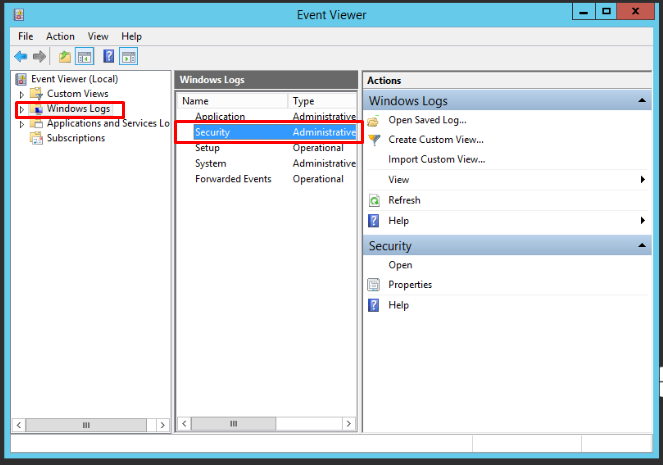Image resolution: width=663 pixels, height=465 pixels.
Task: Open the Help menu in menu bar
Action: [132, 36]
